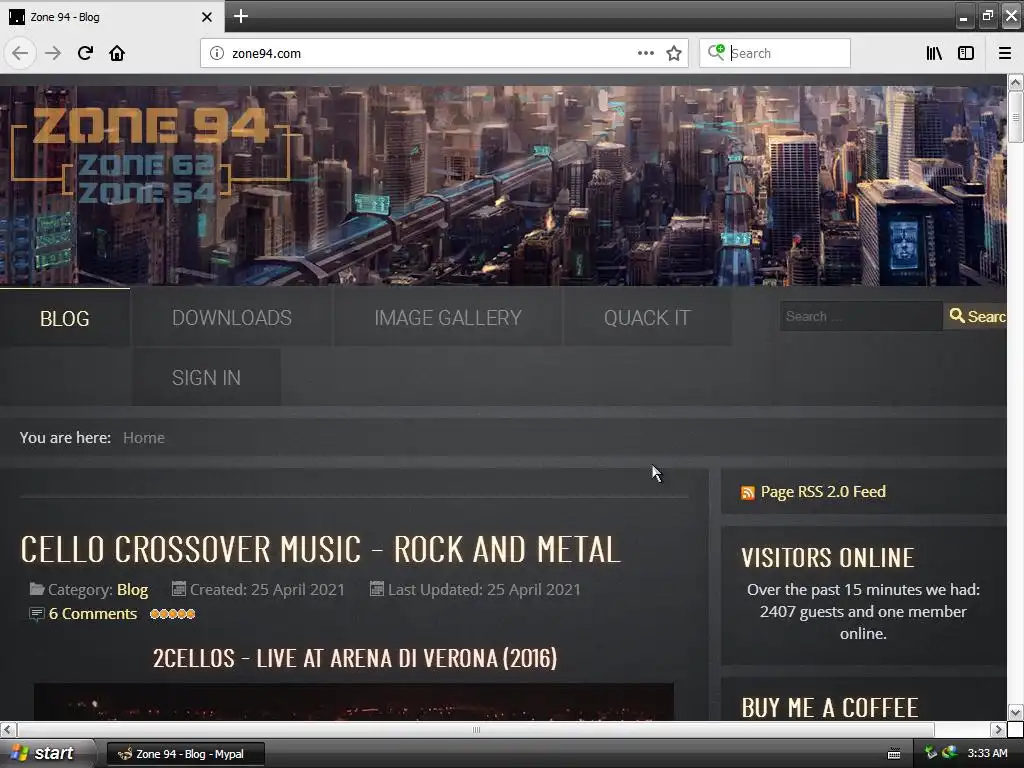
Task: Toggle the sidebar view icon
Action: [966, 54]
